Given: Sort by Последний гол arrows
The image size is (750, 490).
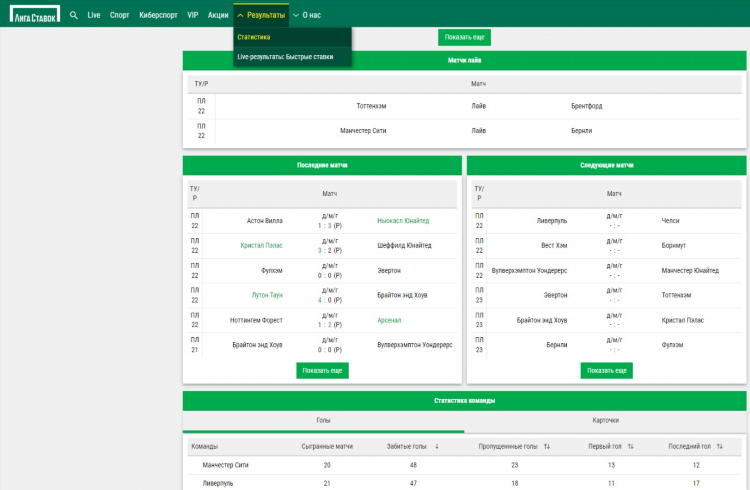Looking at the screenshot, I should pos(719,446).
